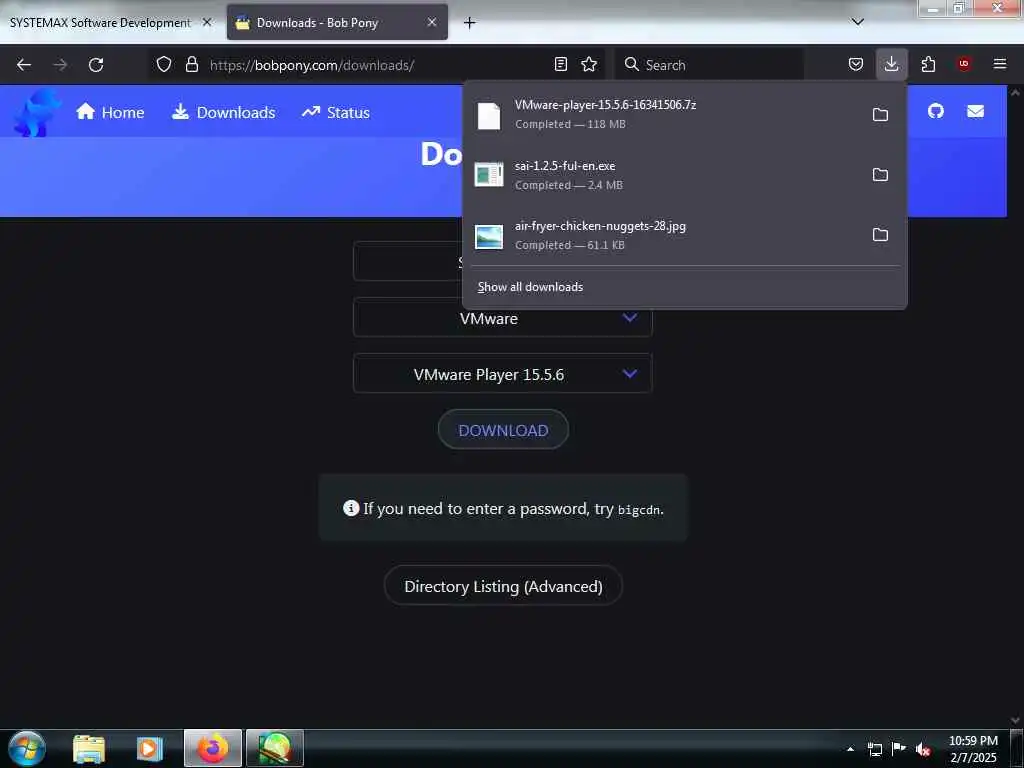Open the uBlock Origin extension icon
This screenshot has width=1024, height=768.
(963, 65)
